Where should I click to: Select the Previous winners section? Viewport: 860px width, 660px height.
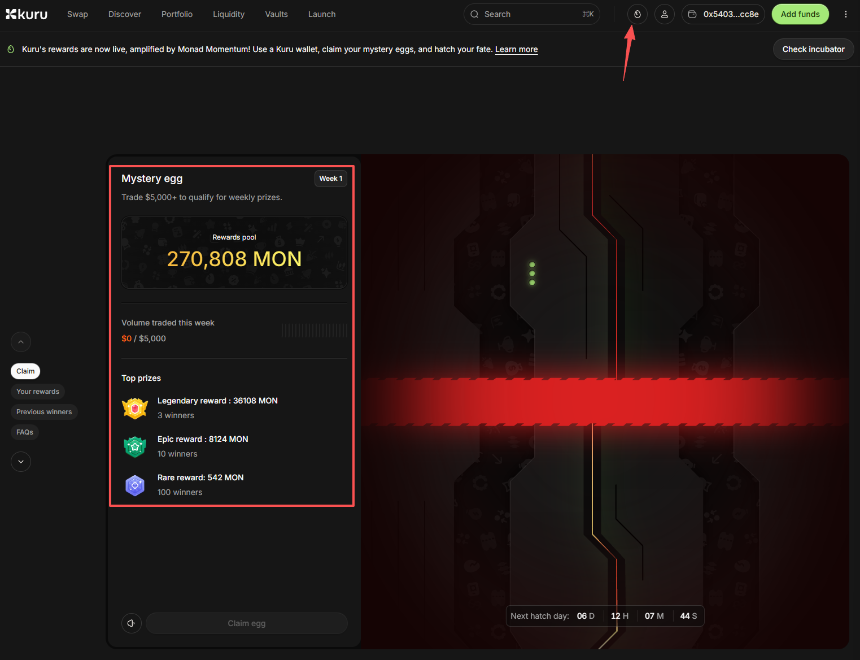tap(44, 411)
